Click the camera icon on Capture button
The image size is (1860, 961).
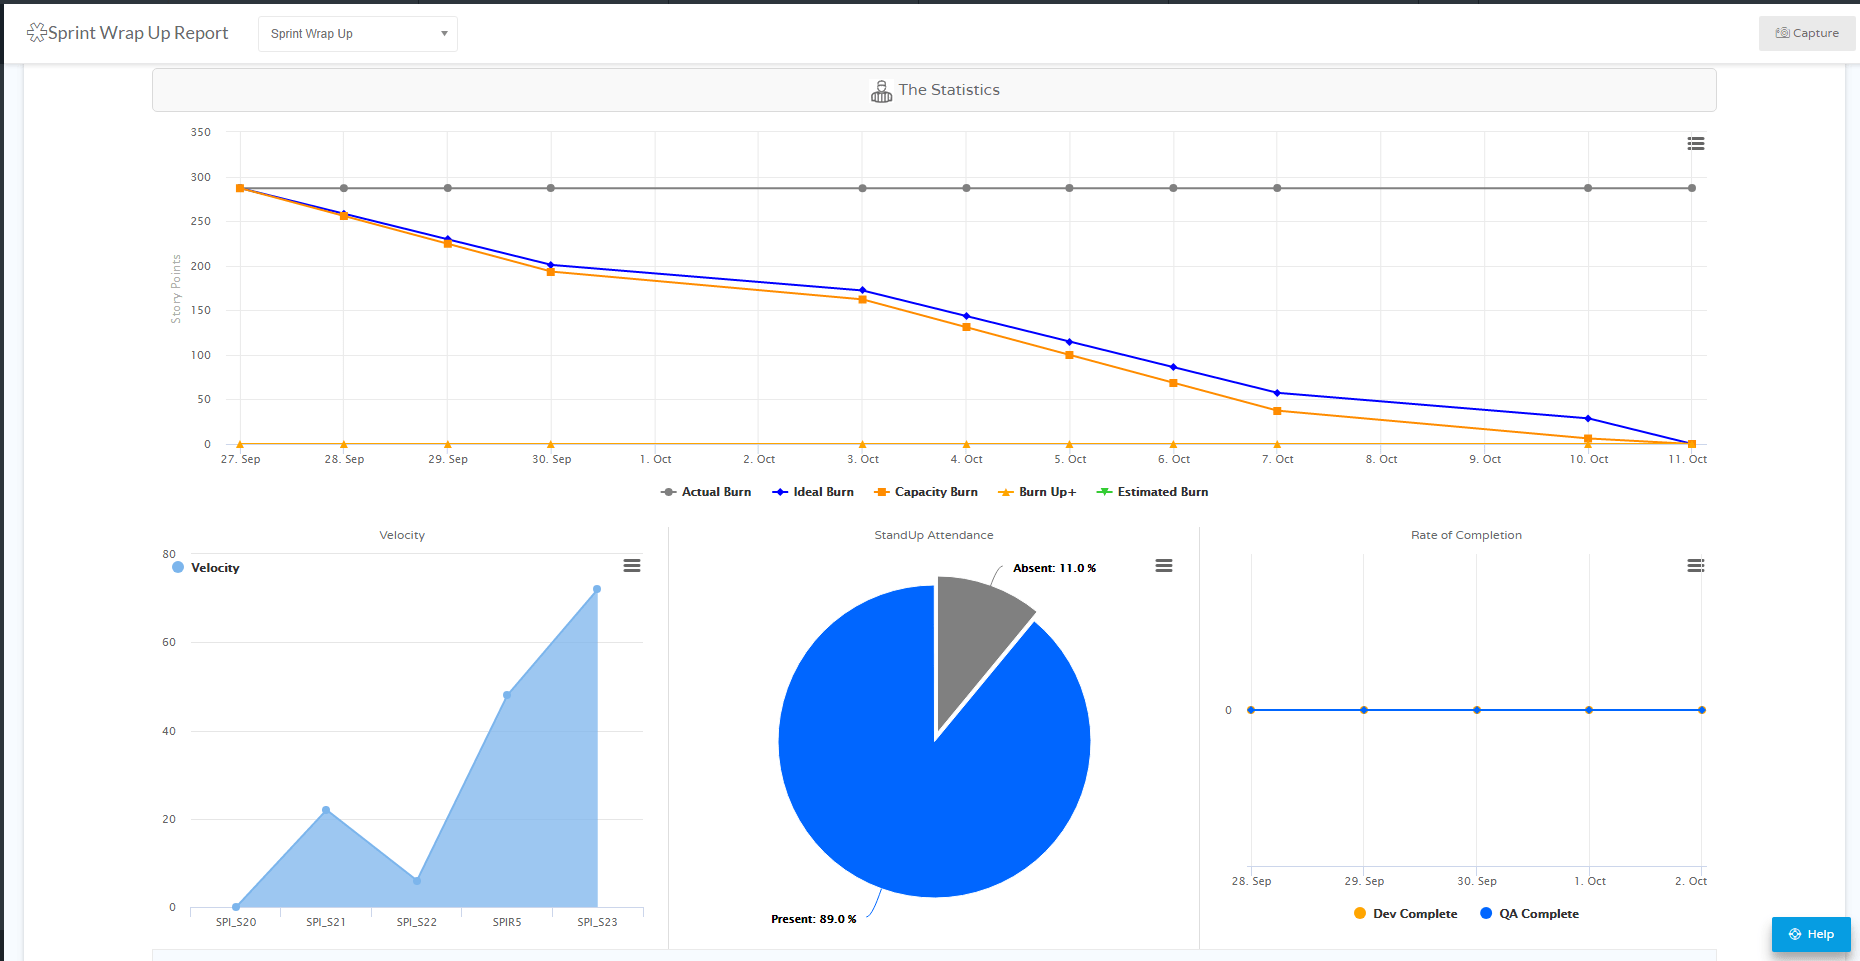pos(1782,33)
